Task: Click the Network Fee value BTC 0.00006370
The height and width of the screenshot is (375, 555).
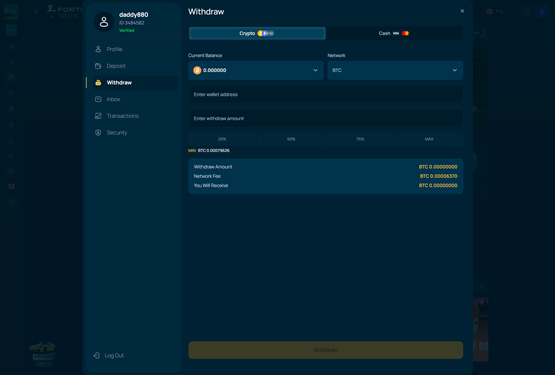Action: pyautogui.click(x=439, y=176)
